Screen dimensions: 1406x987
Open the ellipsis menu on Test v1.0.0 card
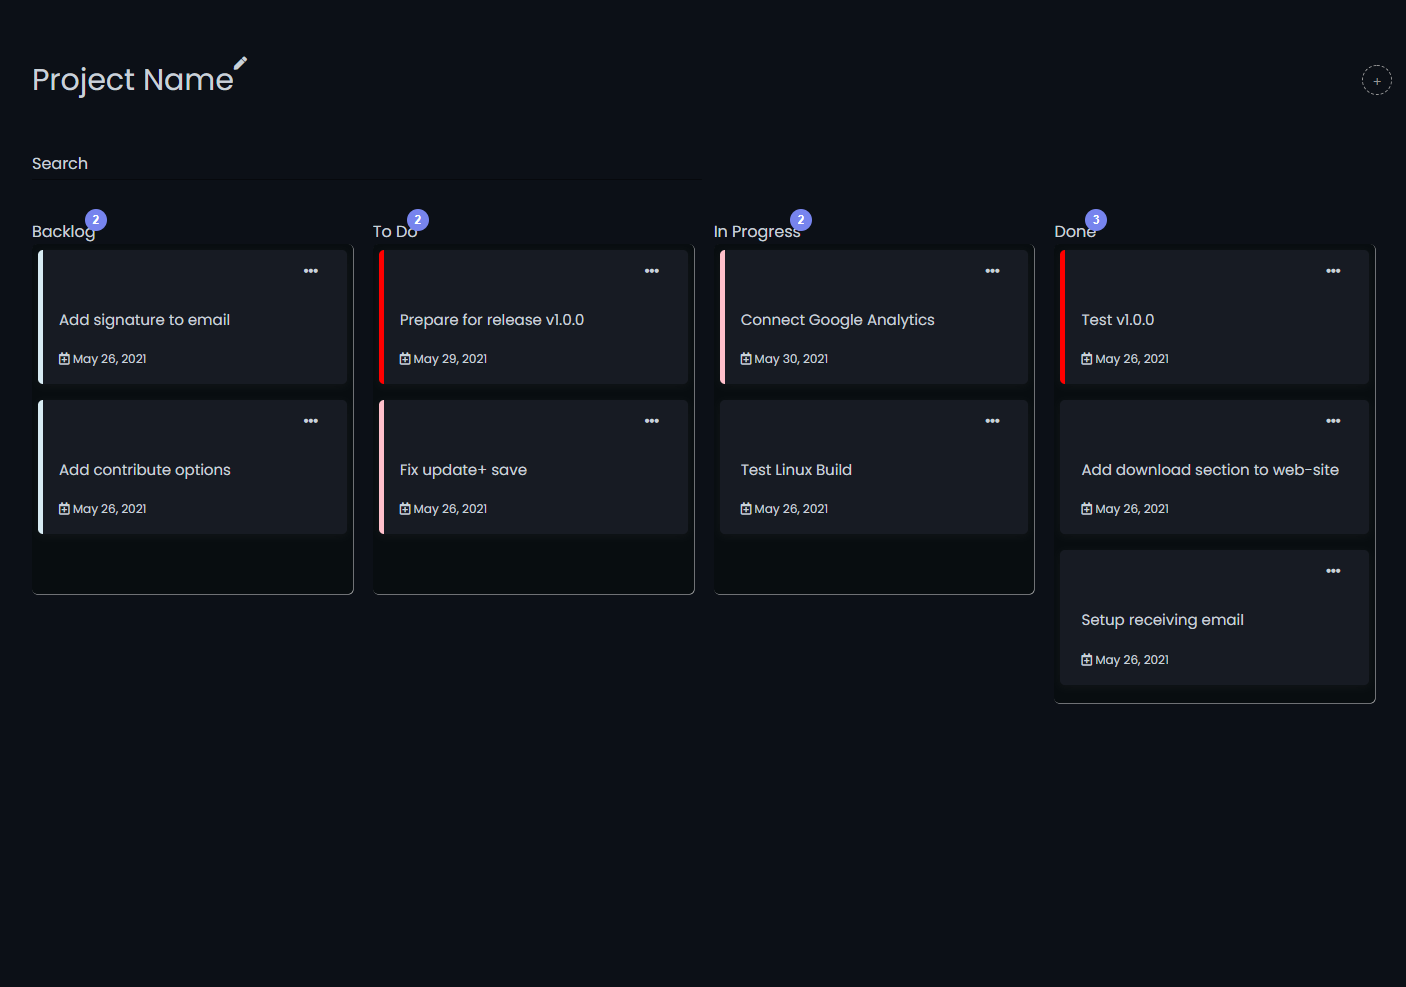click(x=1333, y=271)
